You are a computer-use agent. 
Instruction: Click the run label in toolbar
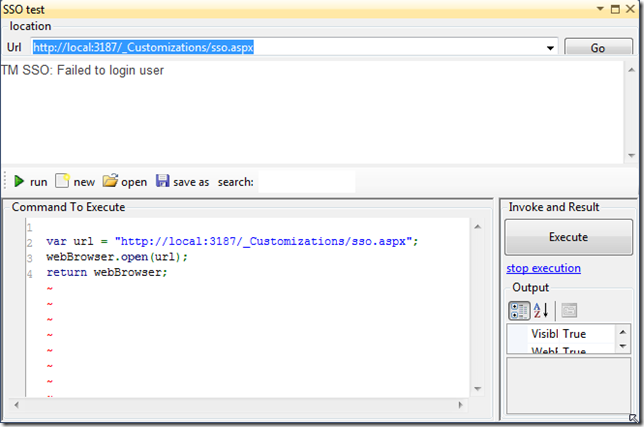pos(39,182)
